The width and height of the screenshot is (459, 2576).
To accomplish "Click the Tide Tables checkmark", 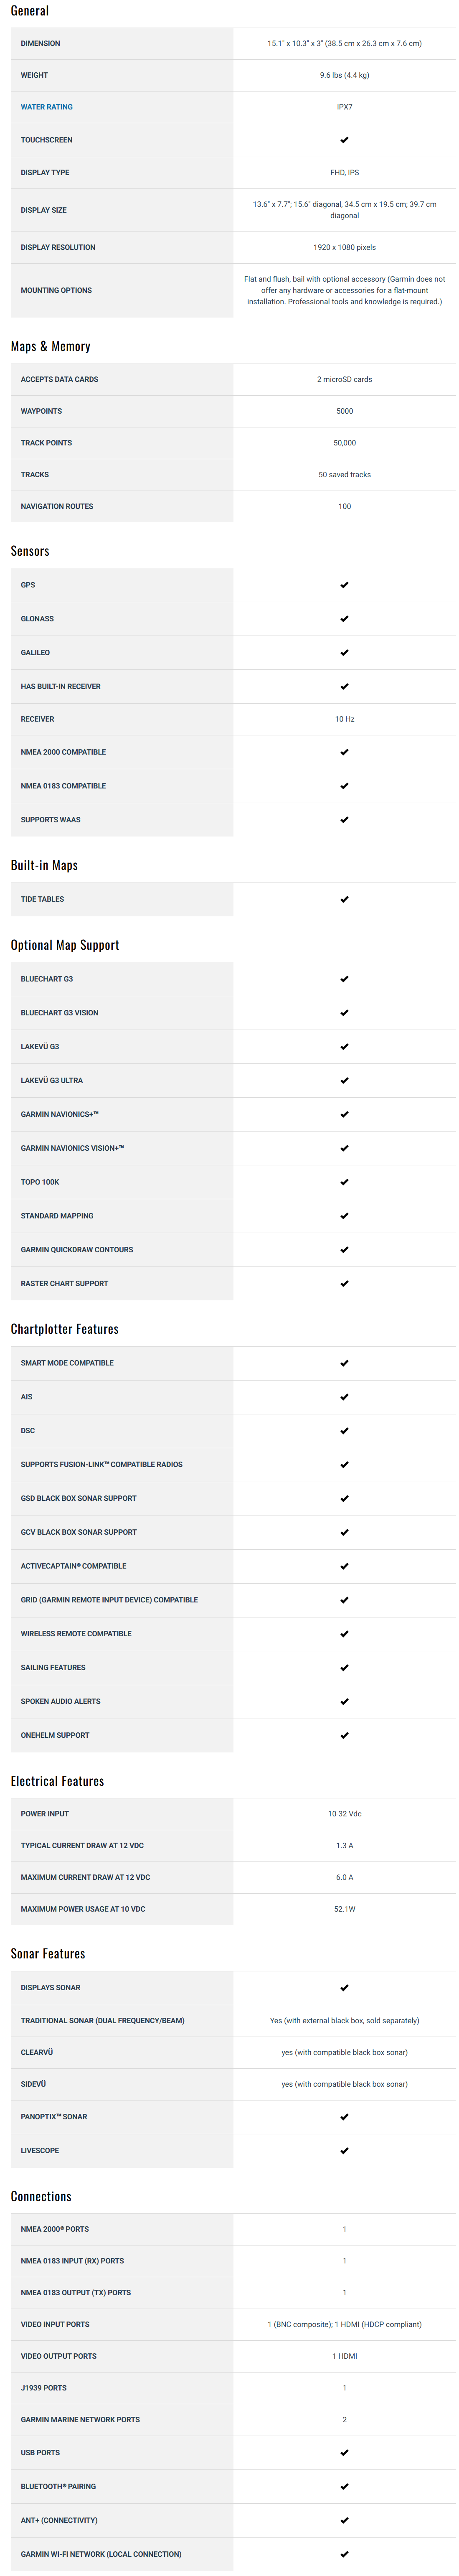I will click(x=344, y=899).
